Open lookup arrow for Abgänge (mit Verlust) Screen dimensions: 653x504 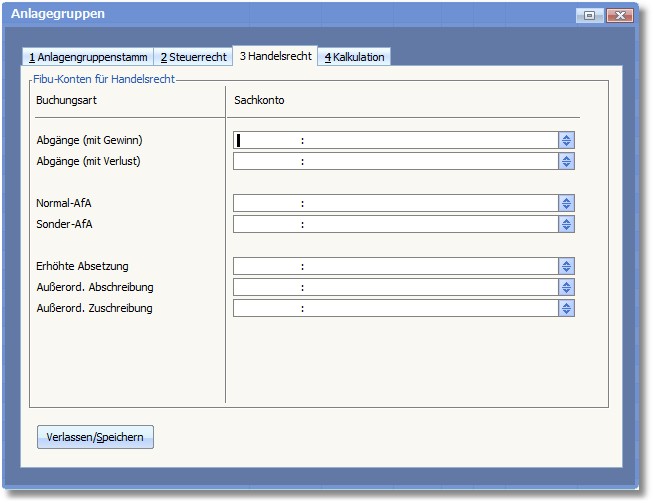click(x=567, y=161)
